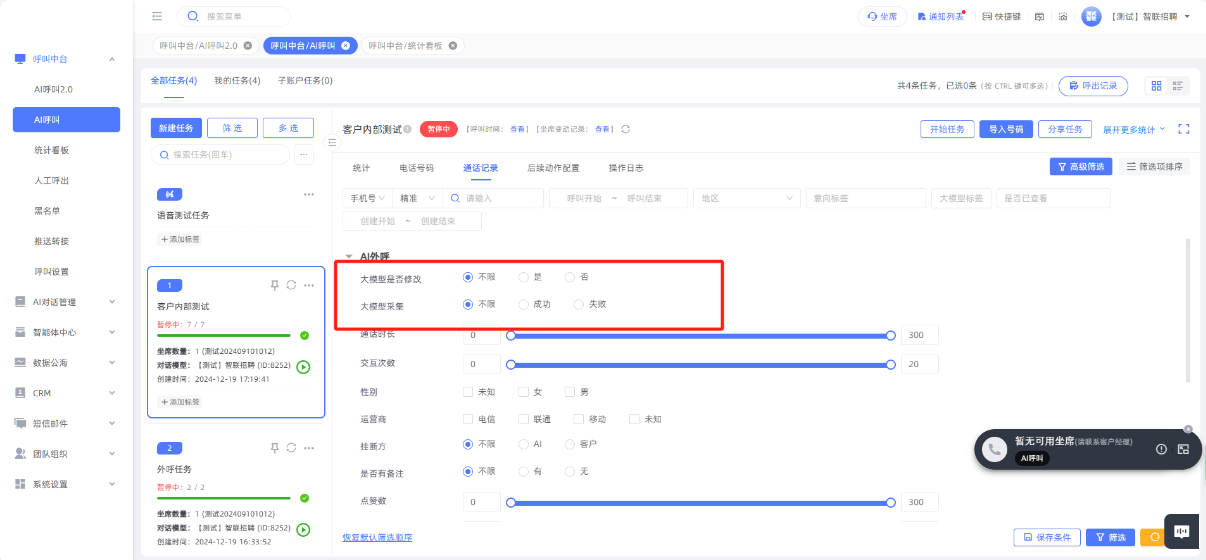Switch to list view layout icon
1206x560 pixels.
[x=1178, y=86]
